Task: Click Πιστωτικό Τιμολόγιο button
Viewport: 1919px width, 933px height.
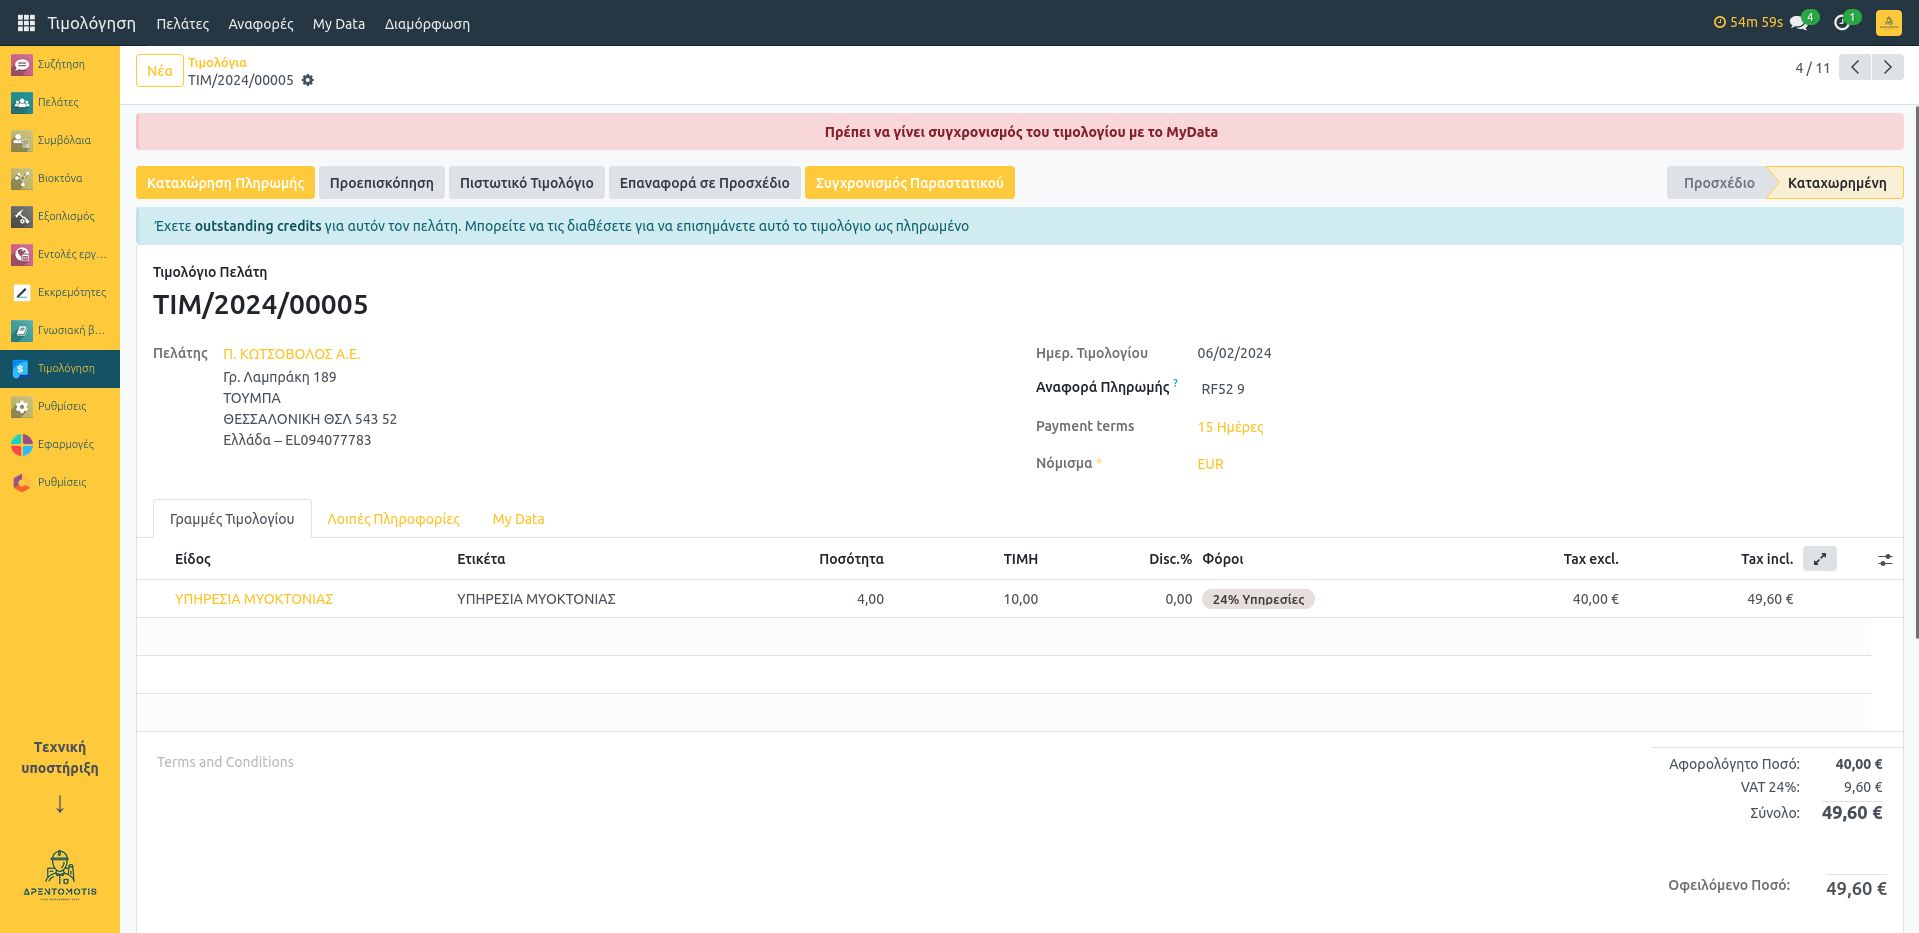Action: 527,183
